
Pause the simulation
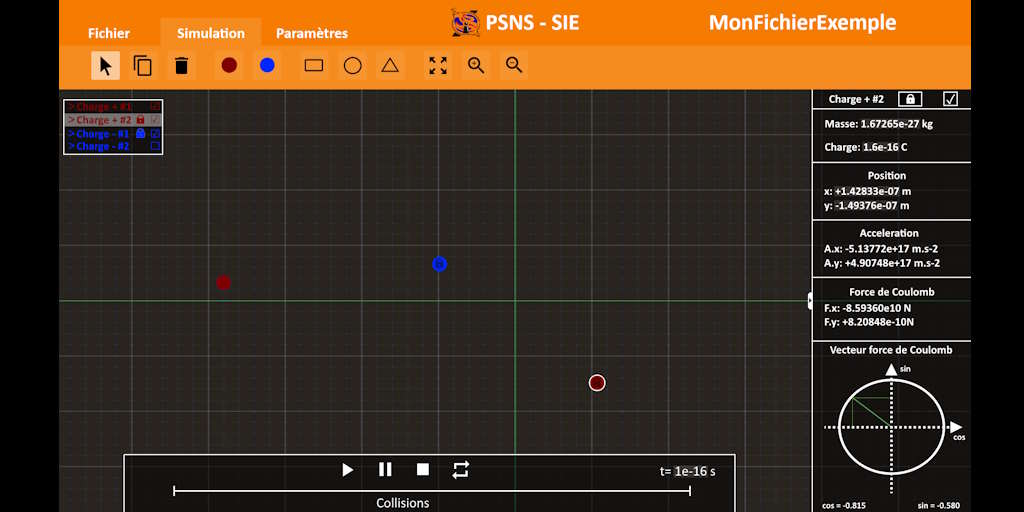[385, 470]
